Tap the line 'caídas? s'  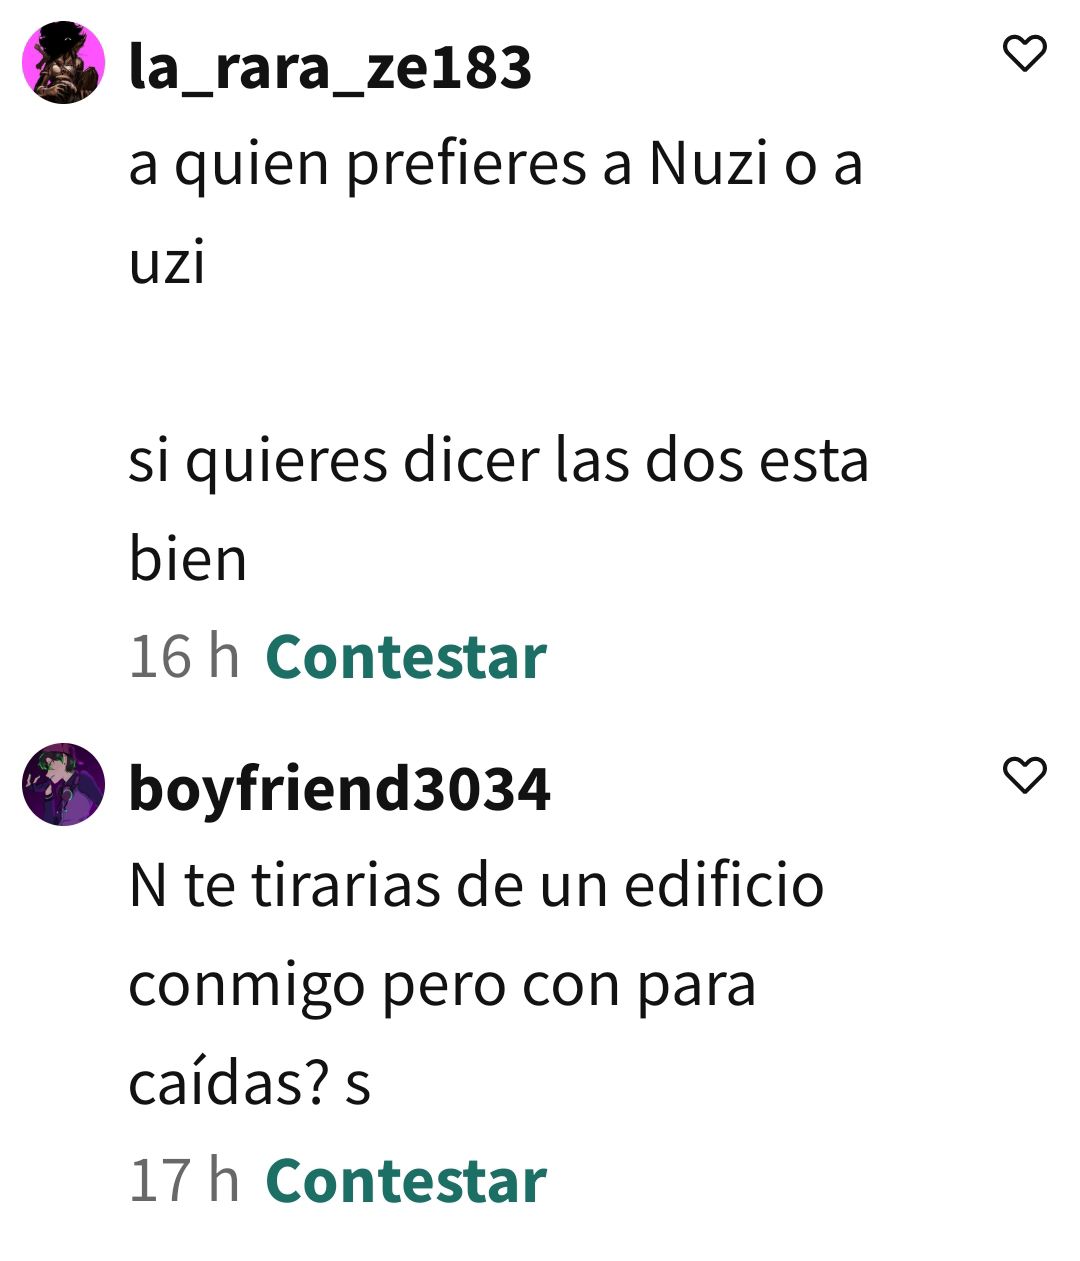tap(250, 1083)
